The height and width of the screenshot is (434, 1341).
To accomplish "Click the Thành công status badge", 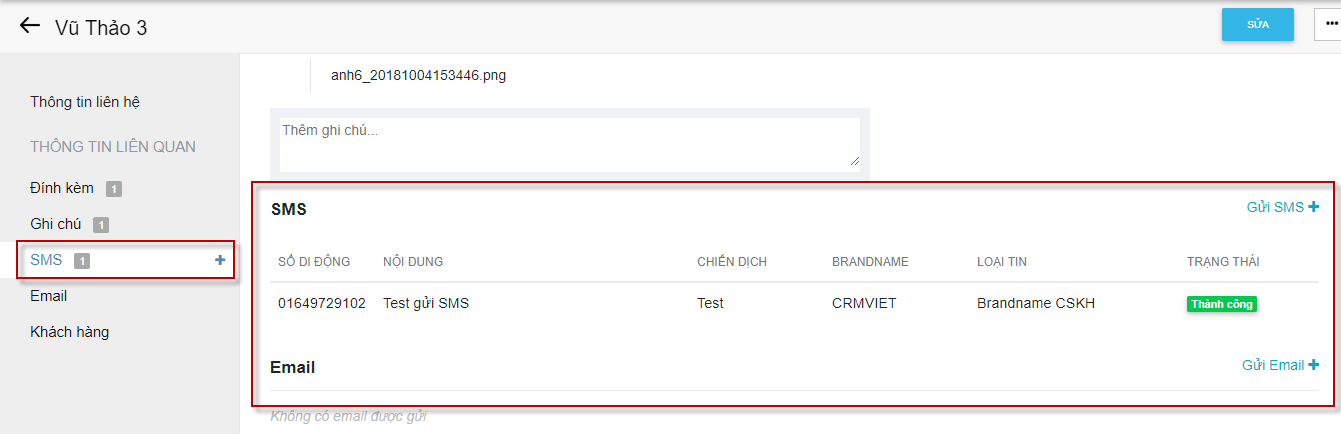I will 1221,304.
